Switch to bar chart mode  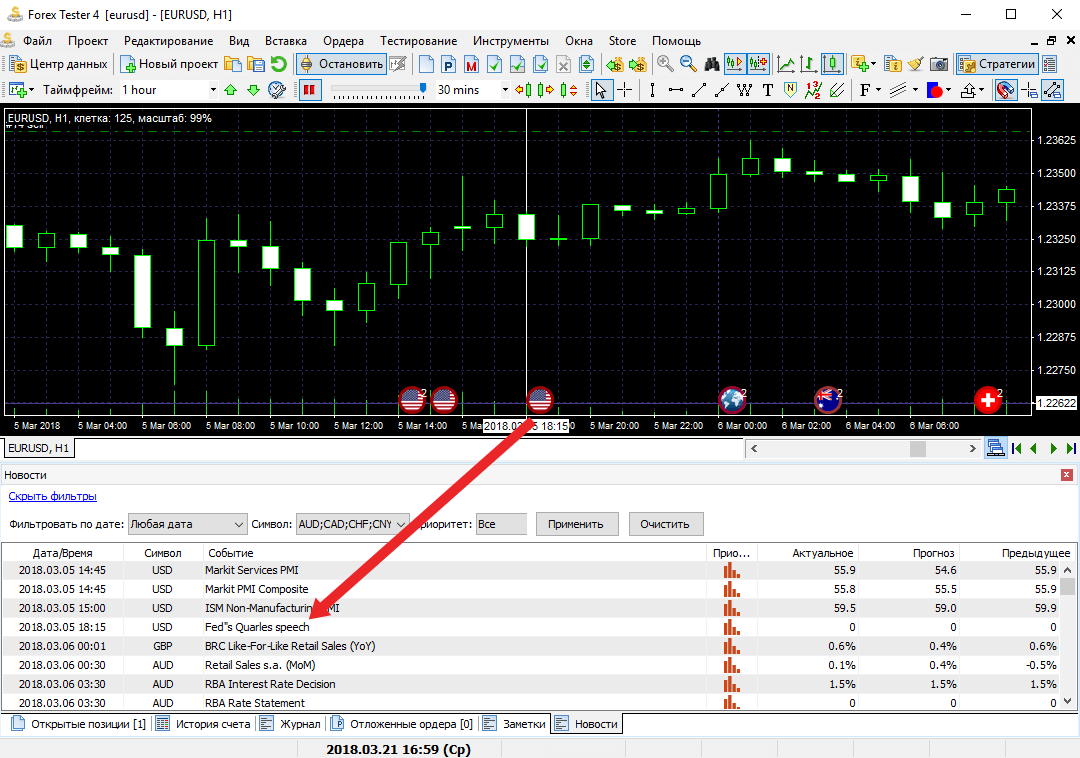coord(809,64)
